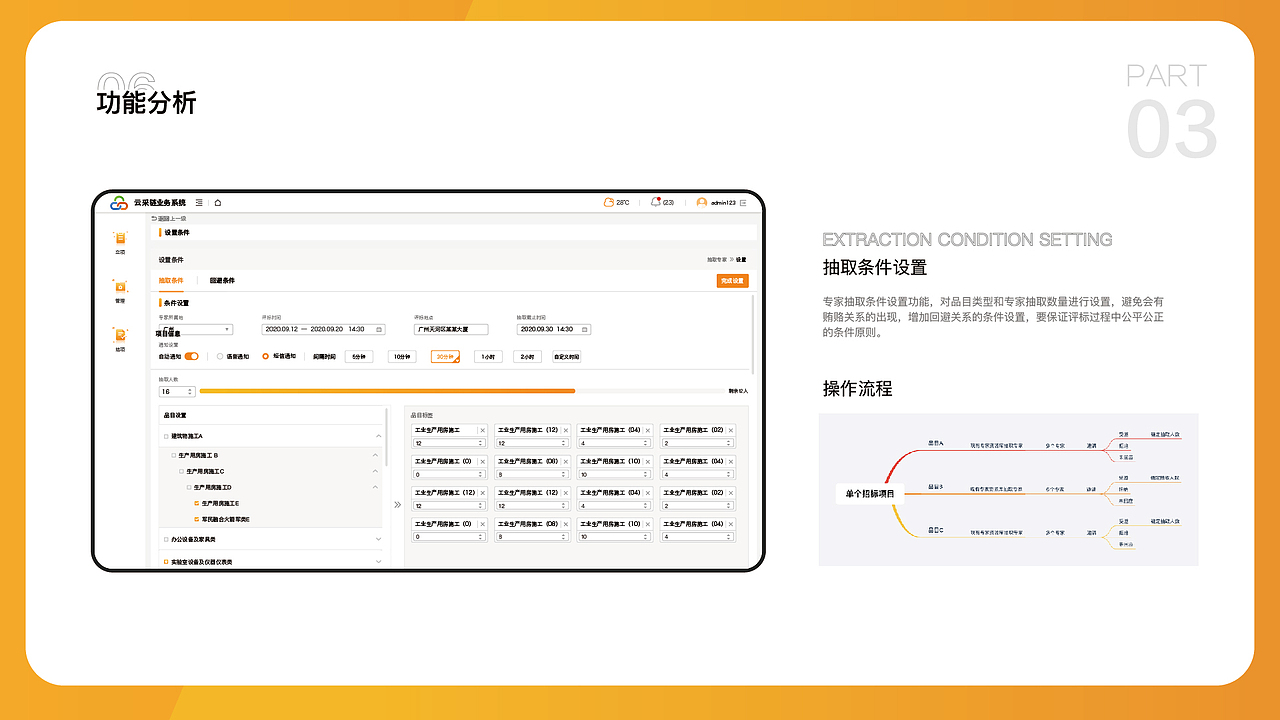Check the 生产用房施工C checkbox
The image size is (1280, 720).
[181, 471]
